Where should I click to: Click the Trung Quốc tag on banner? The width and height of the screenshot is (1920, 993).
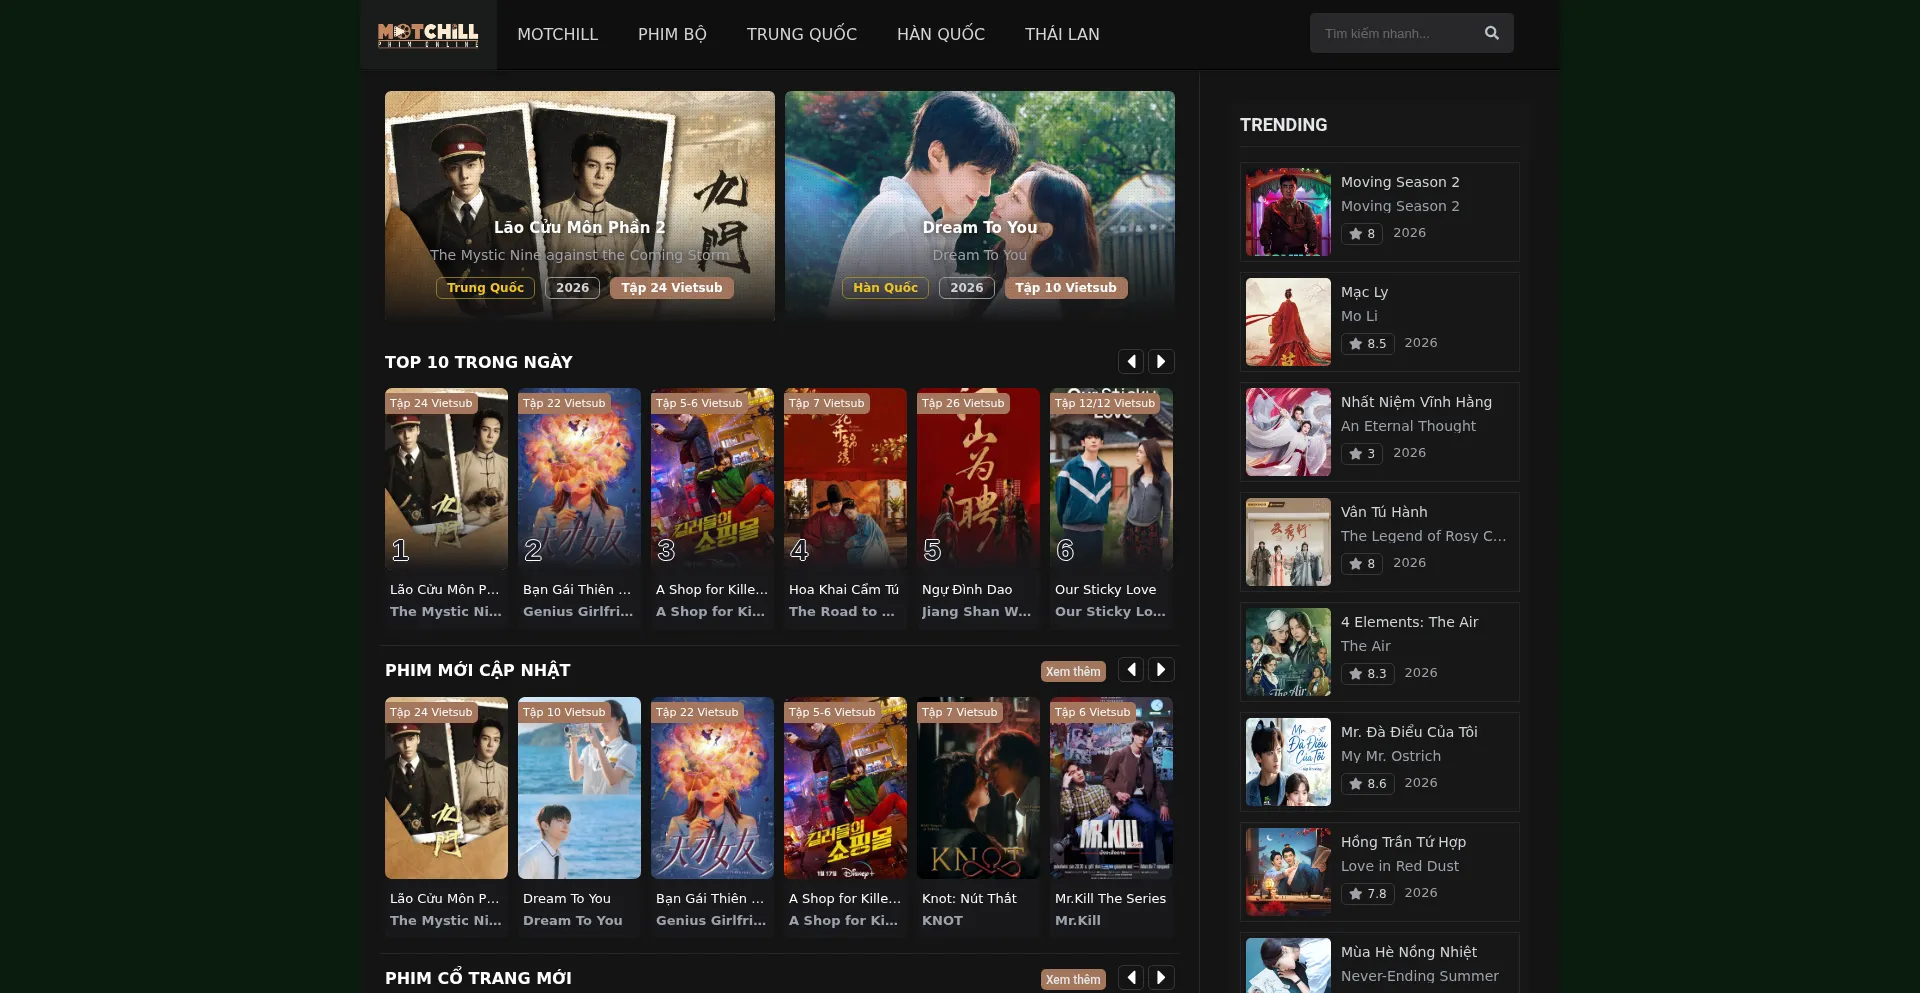click(485, 288)
